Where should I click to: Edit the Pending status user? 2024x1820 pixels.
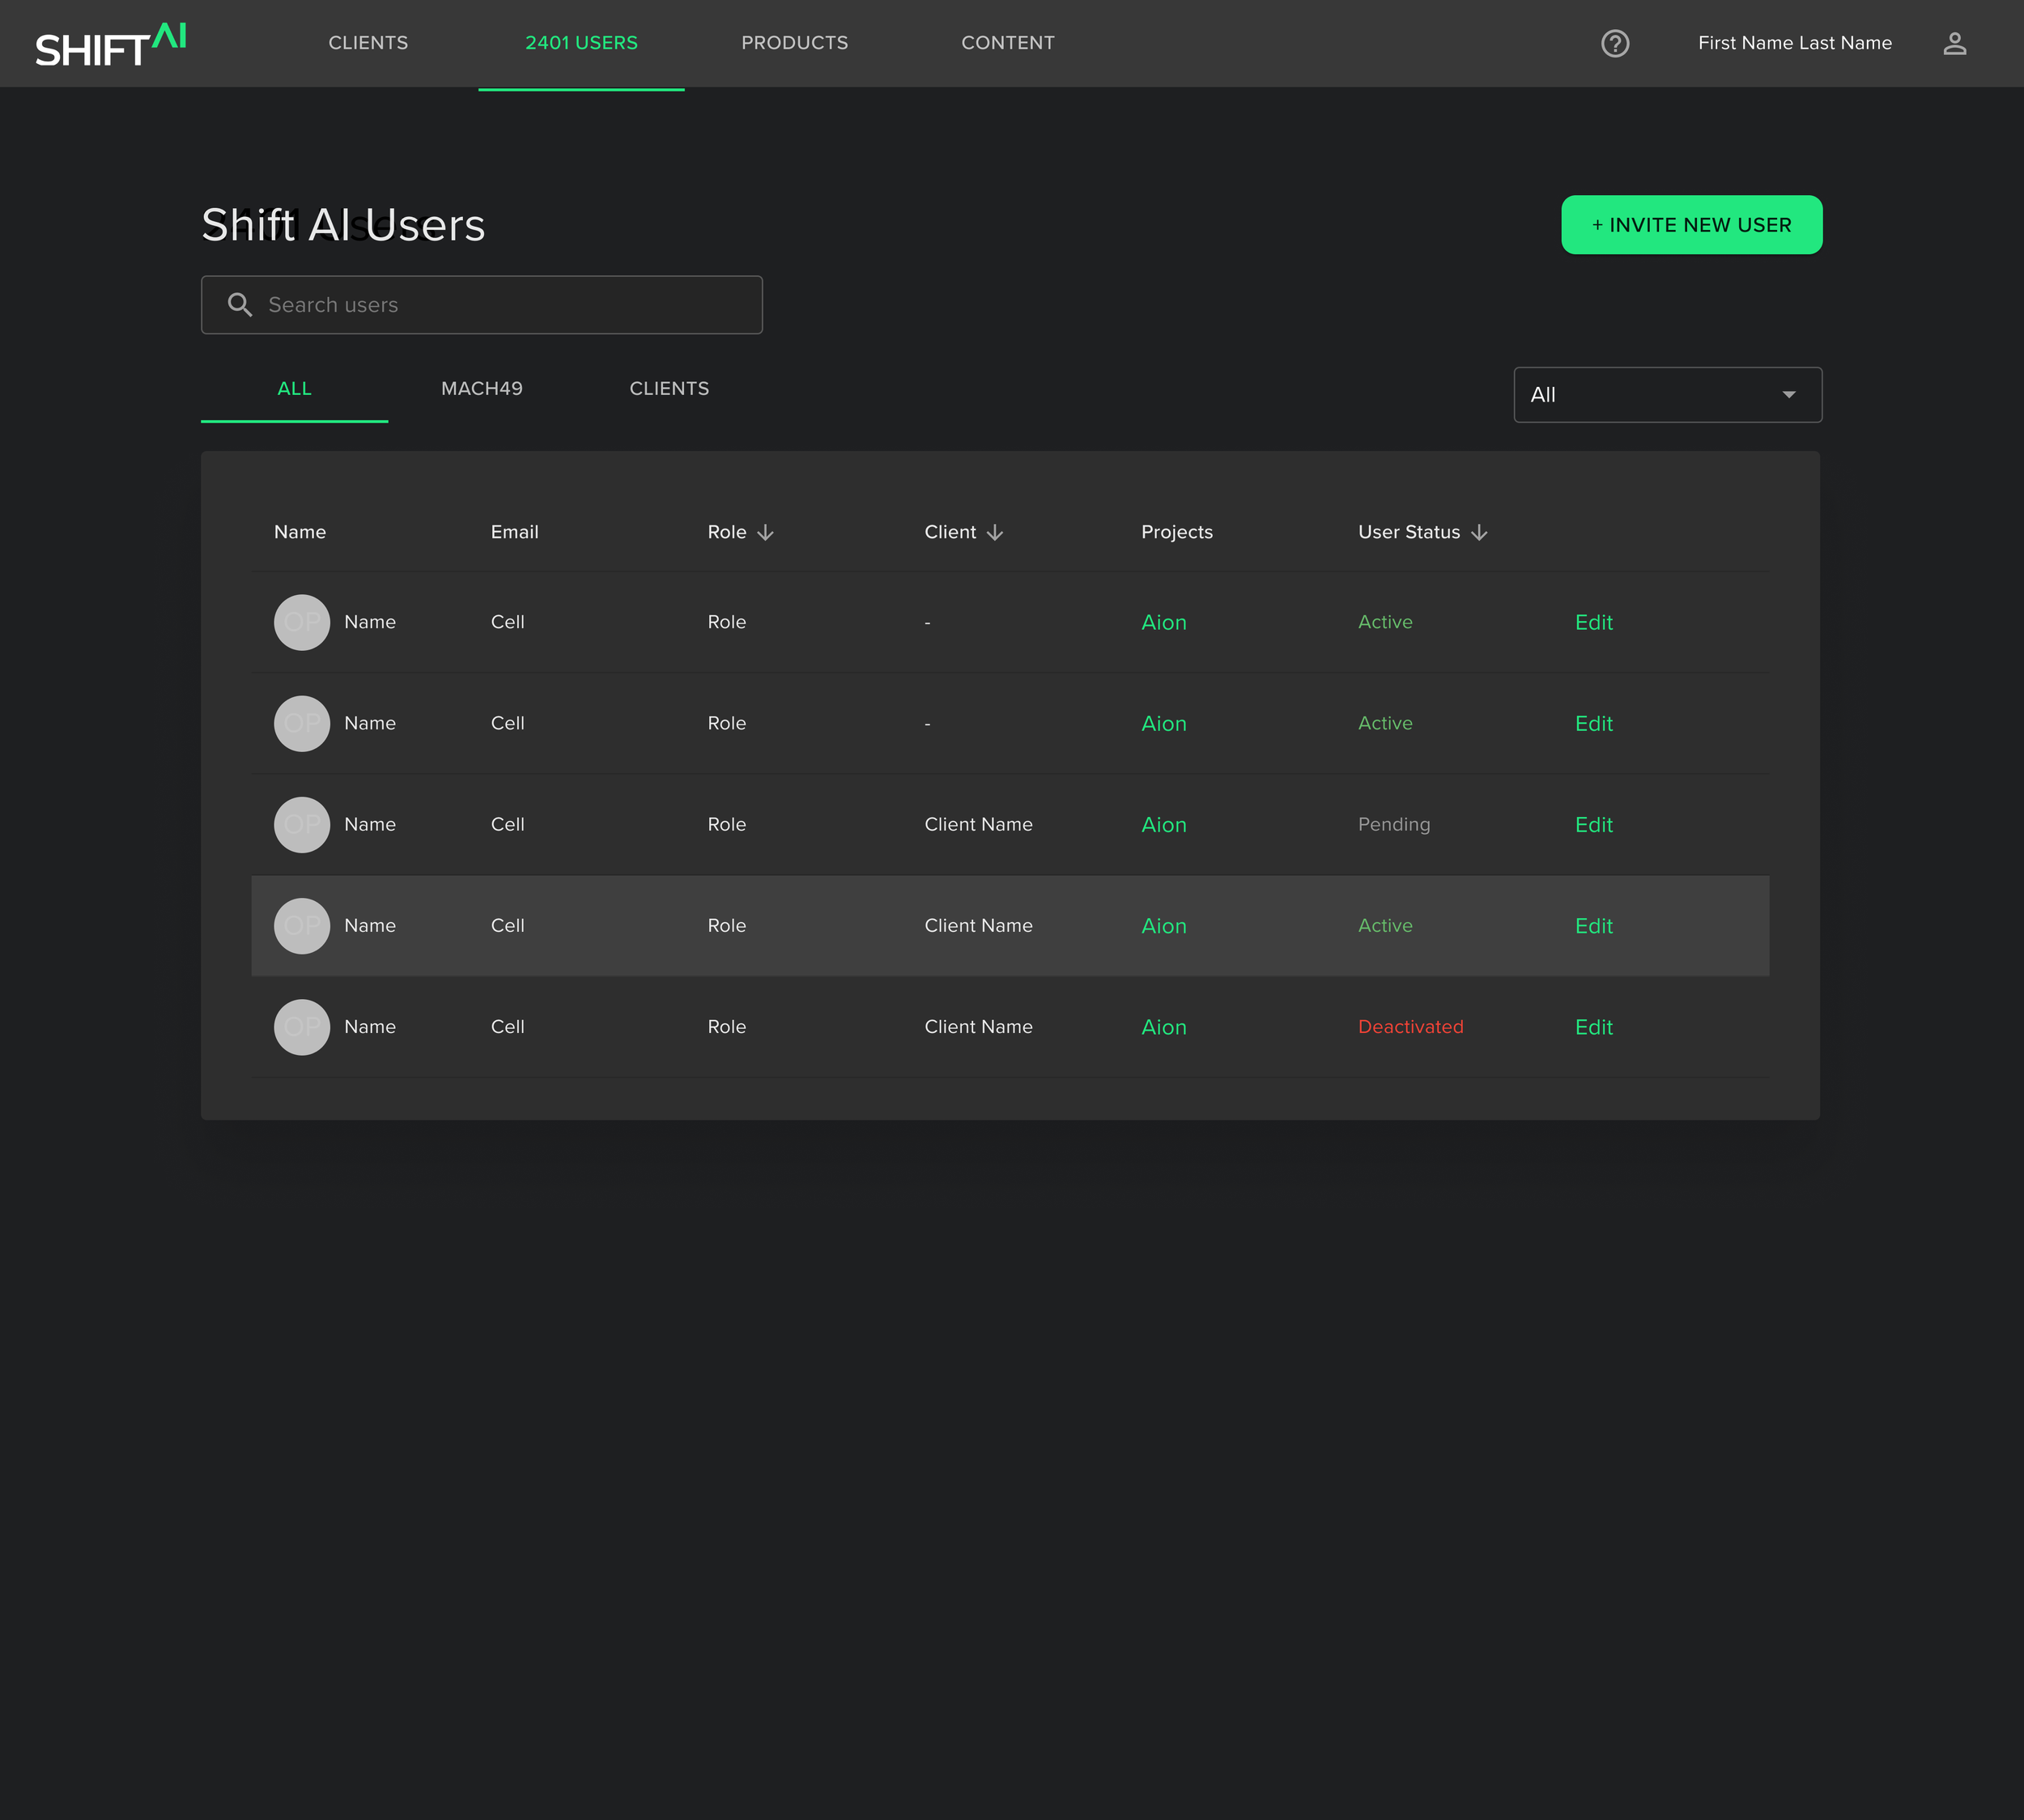1593,825
